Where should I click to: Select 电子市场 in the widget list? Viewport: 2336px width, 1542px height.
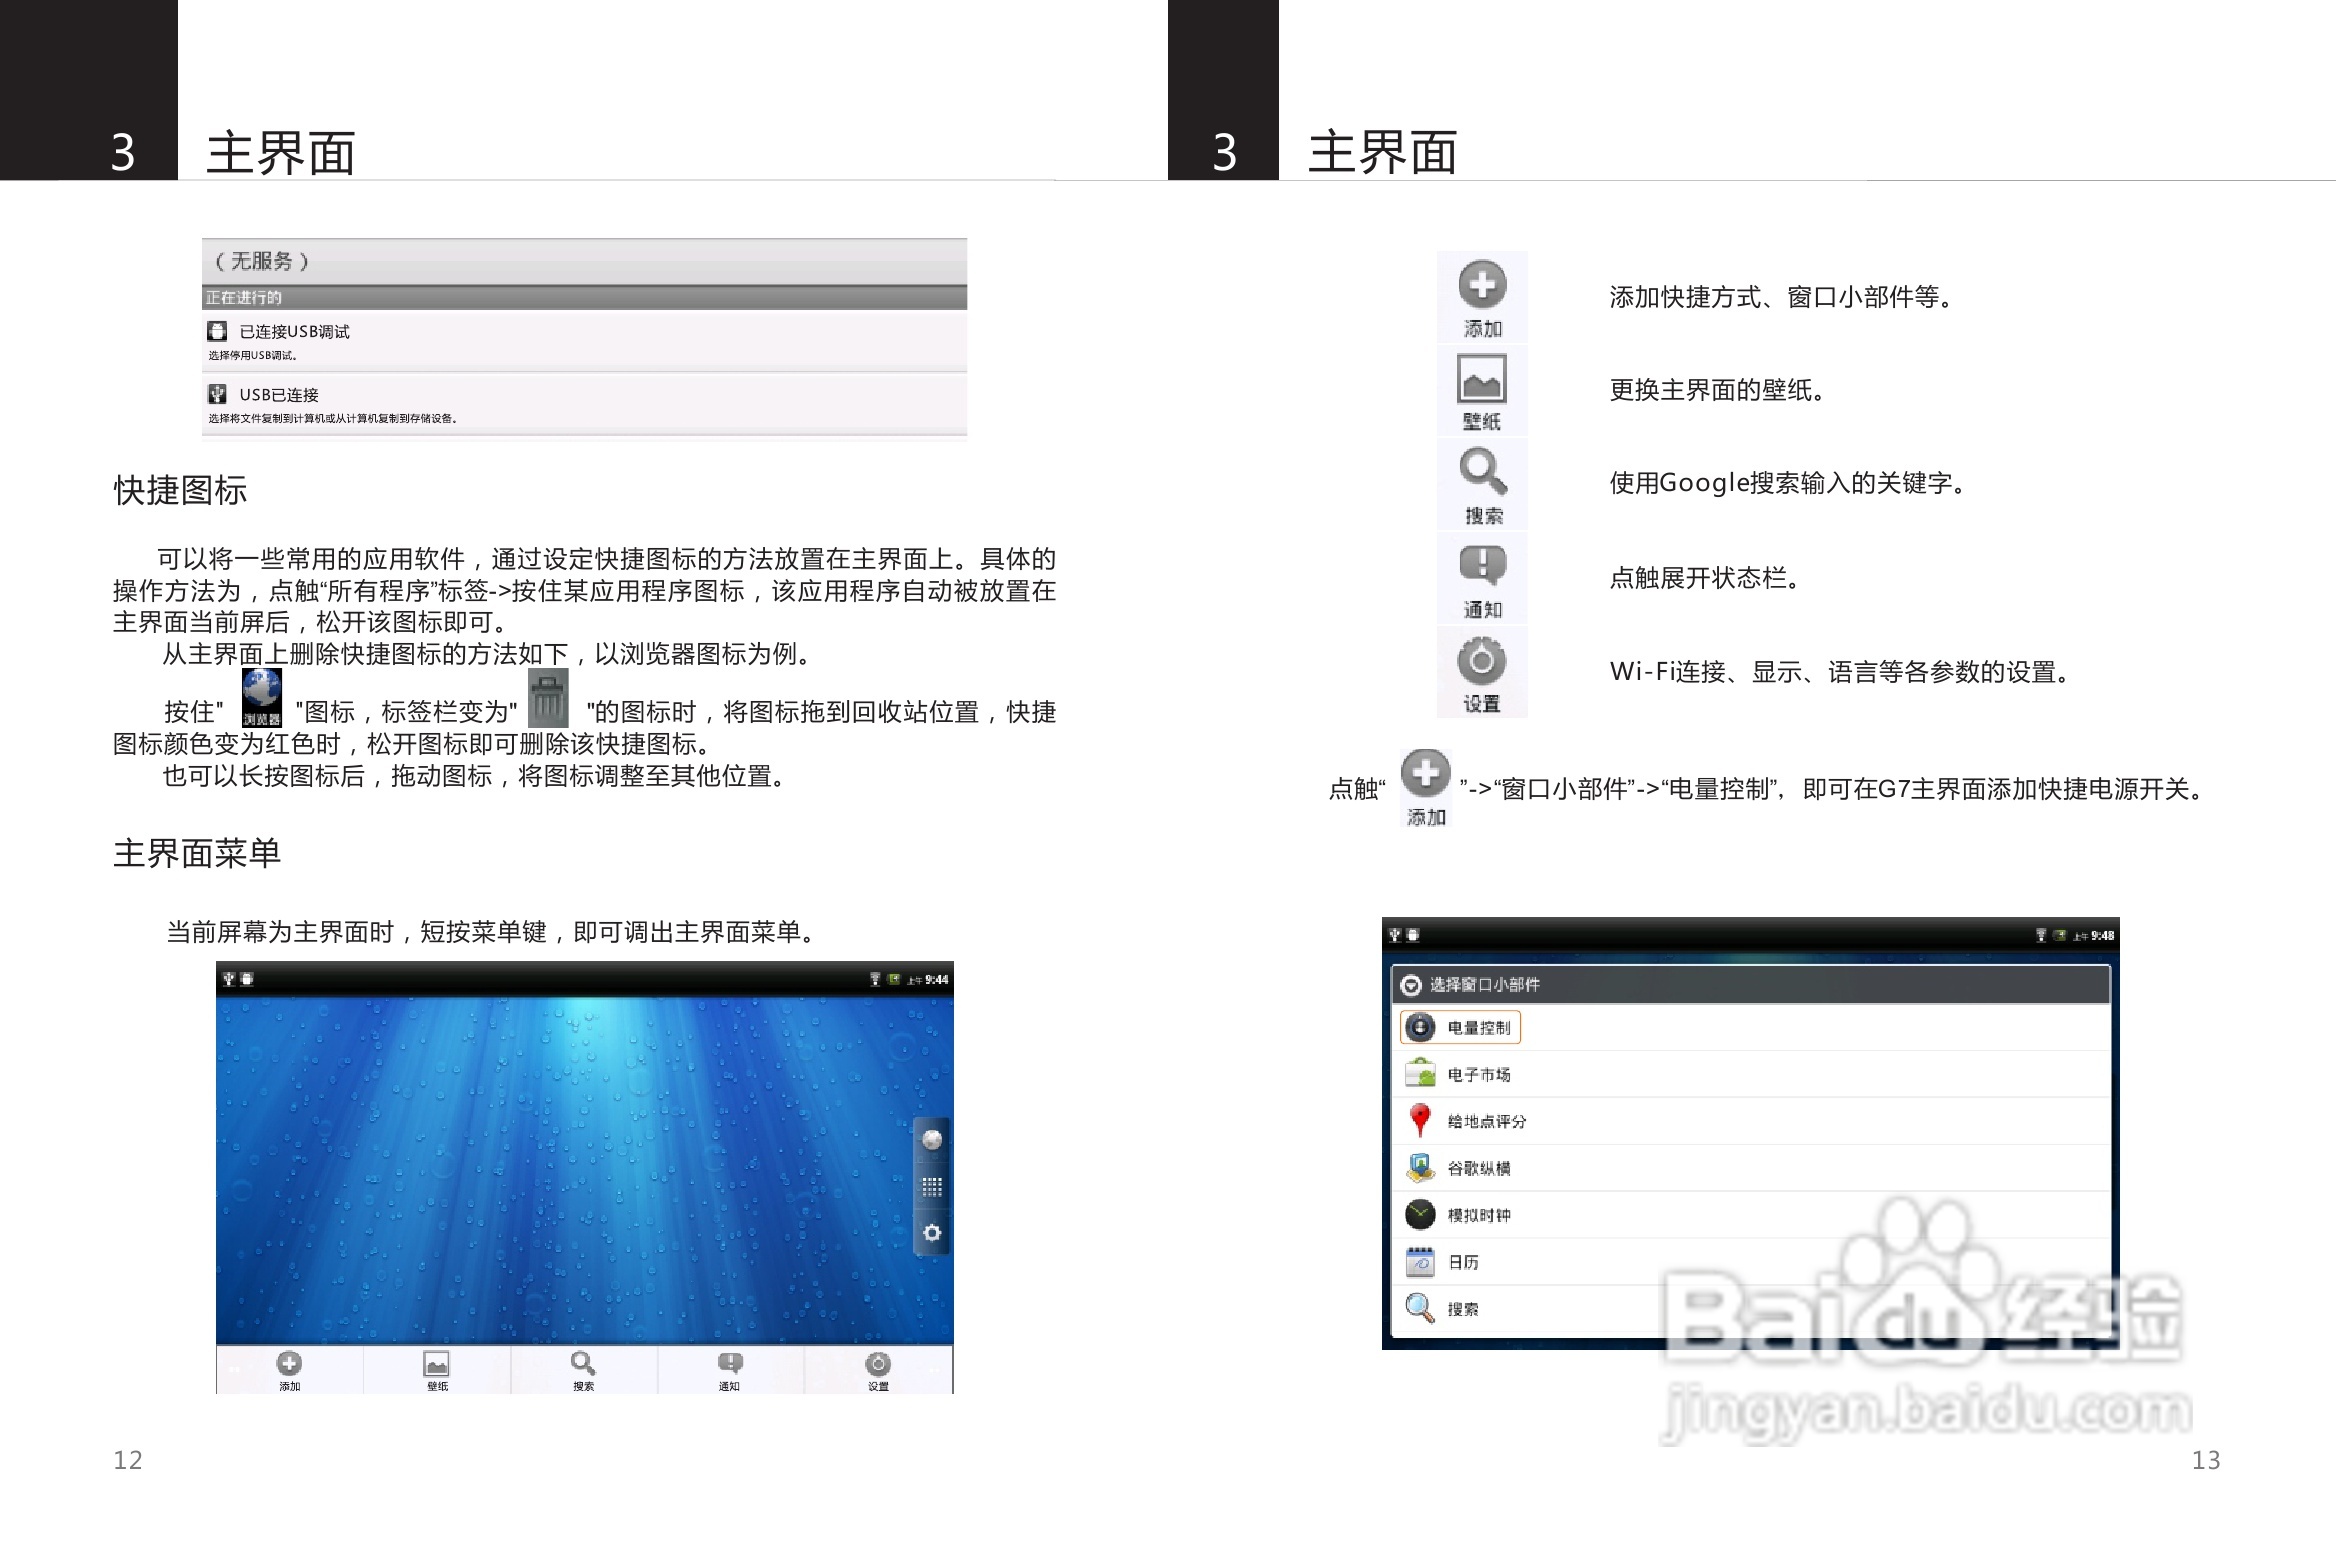pyautogui.click(x=1478, y=1074)
